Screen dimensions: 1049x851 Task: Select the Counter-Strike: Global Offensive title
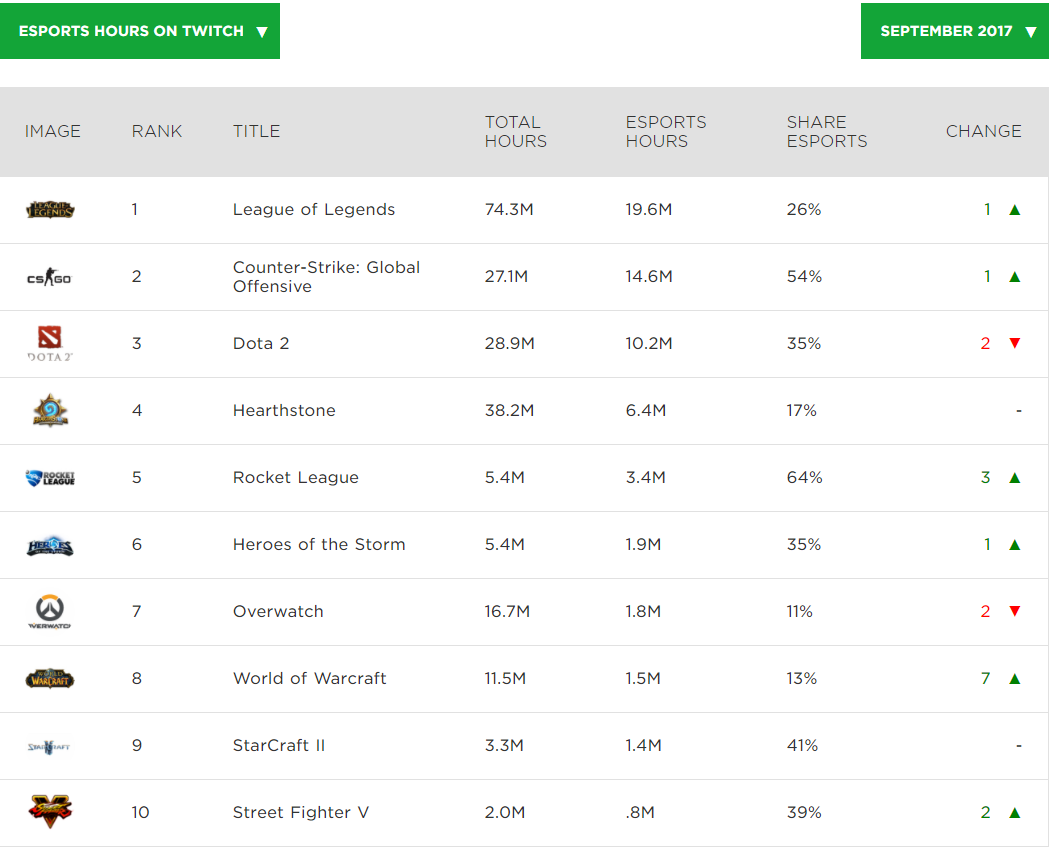[x=326, y=277]
